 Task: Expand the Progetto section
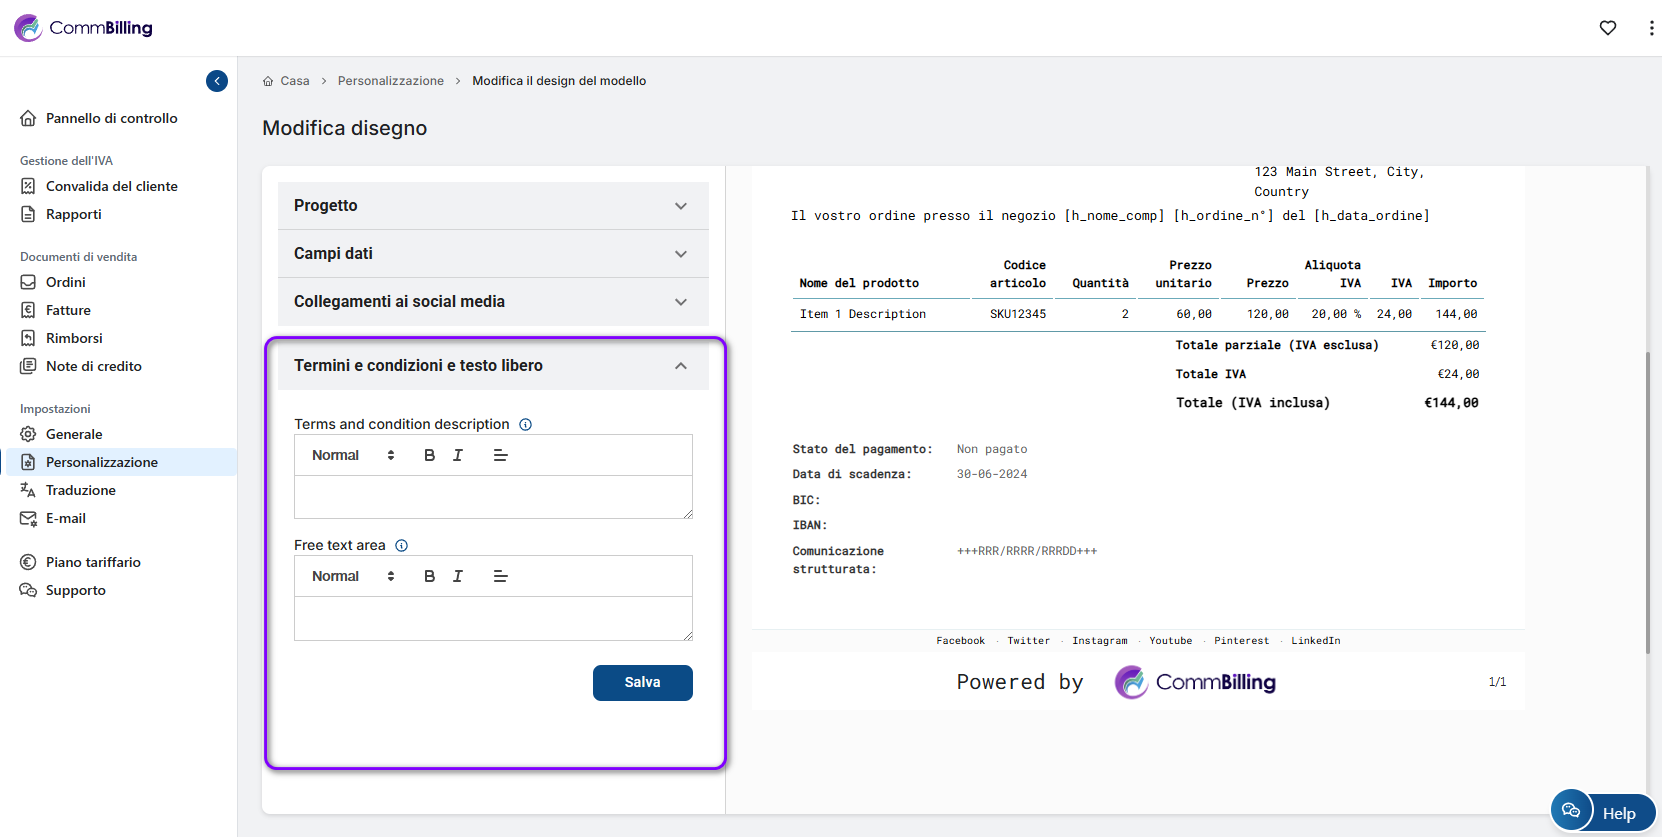coord(493,206)
